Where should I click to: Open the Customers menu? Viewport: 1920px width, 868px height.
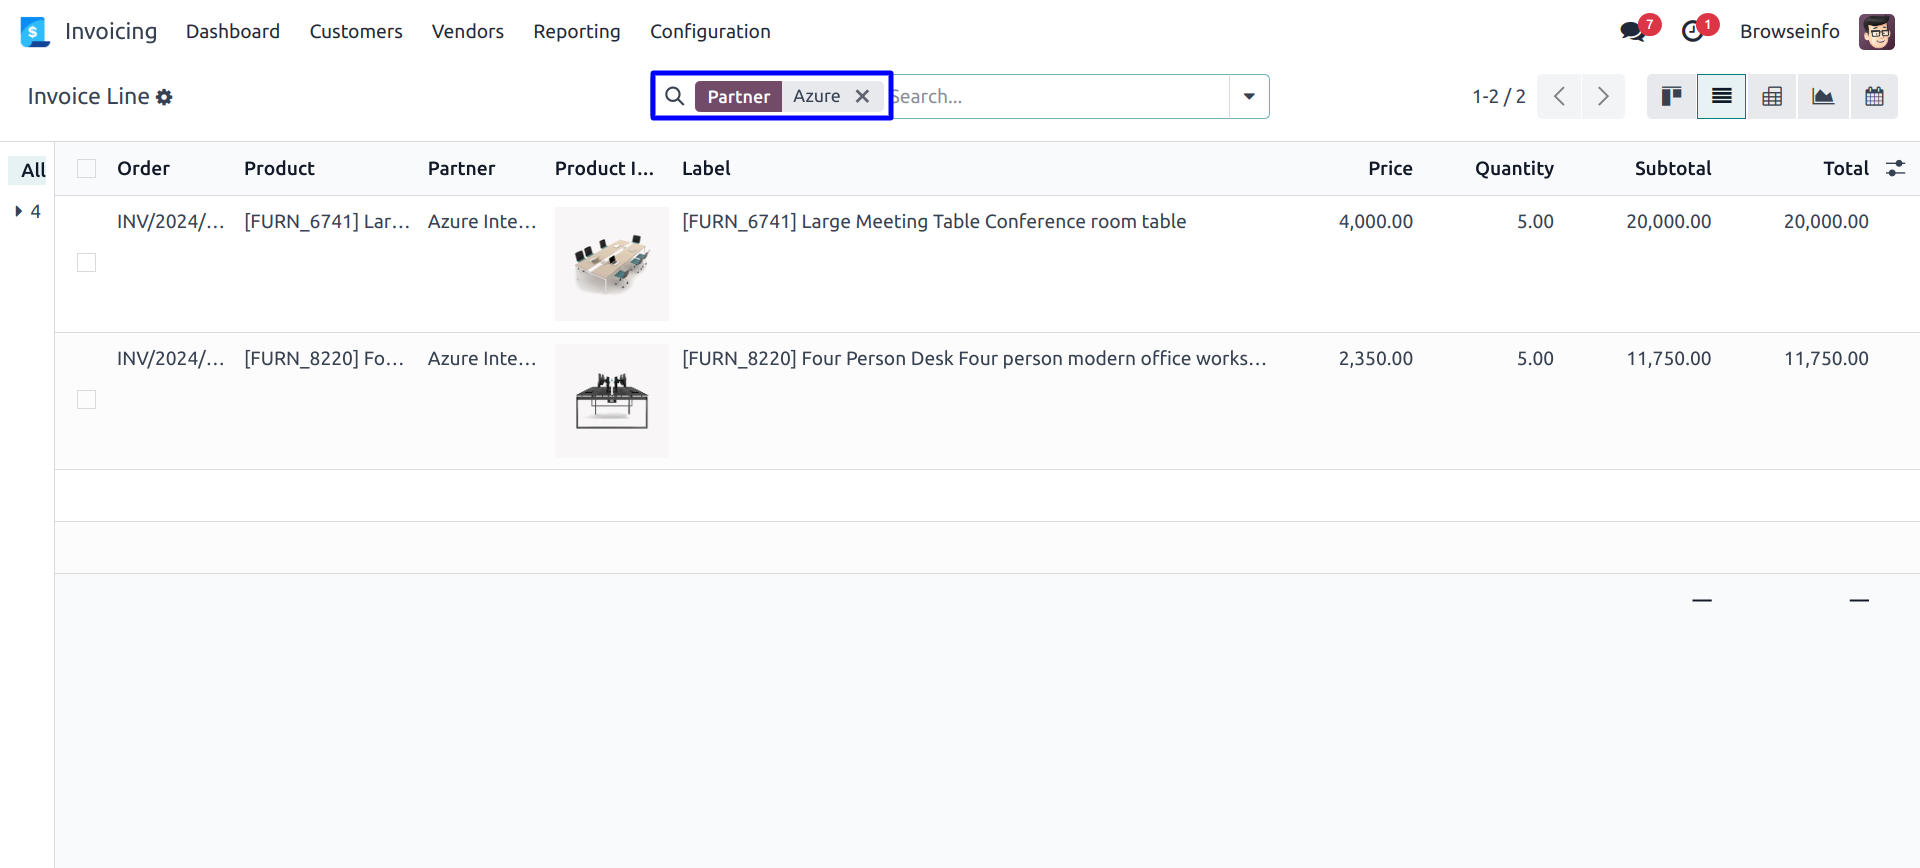pyautogui.click(x=355, y=31)
